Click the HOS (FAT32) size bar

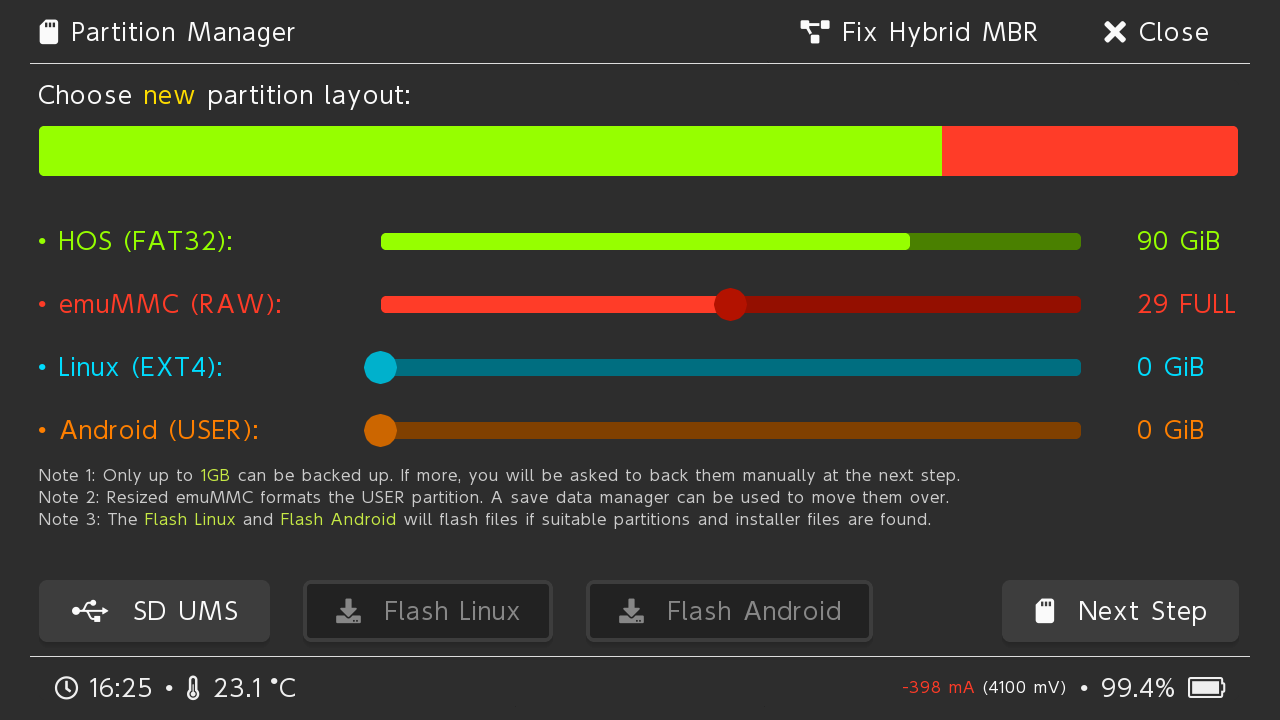730,241
